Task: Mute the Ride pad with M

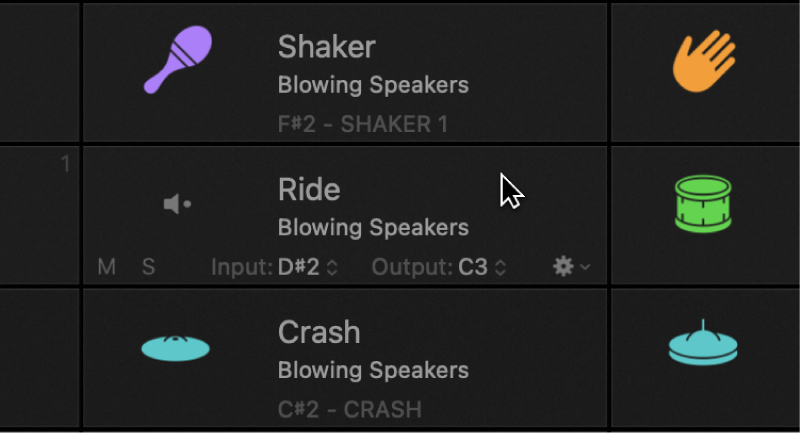Action: (x=107, y=267)
